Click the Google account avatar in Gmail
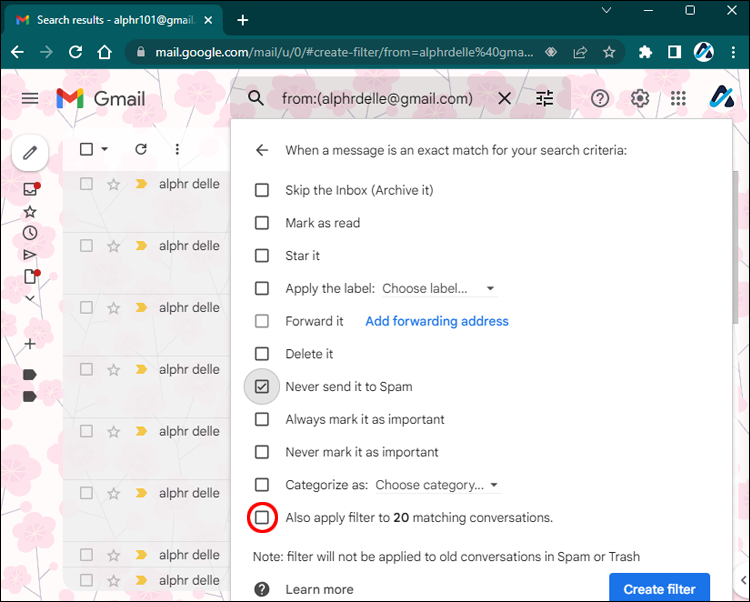Image resolution: width=750 pixels, height=602 pixels. (x=721, y=98)
